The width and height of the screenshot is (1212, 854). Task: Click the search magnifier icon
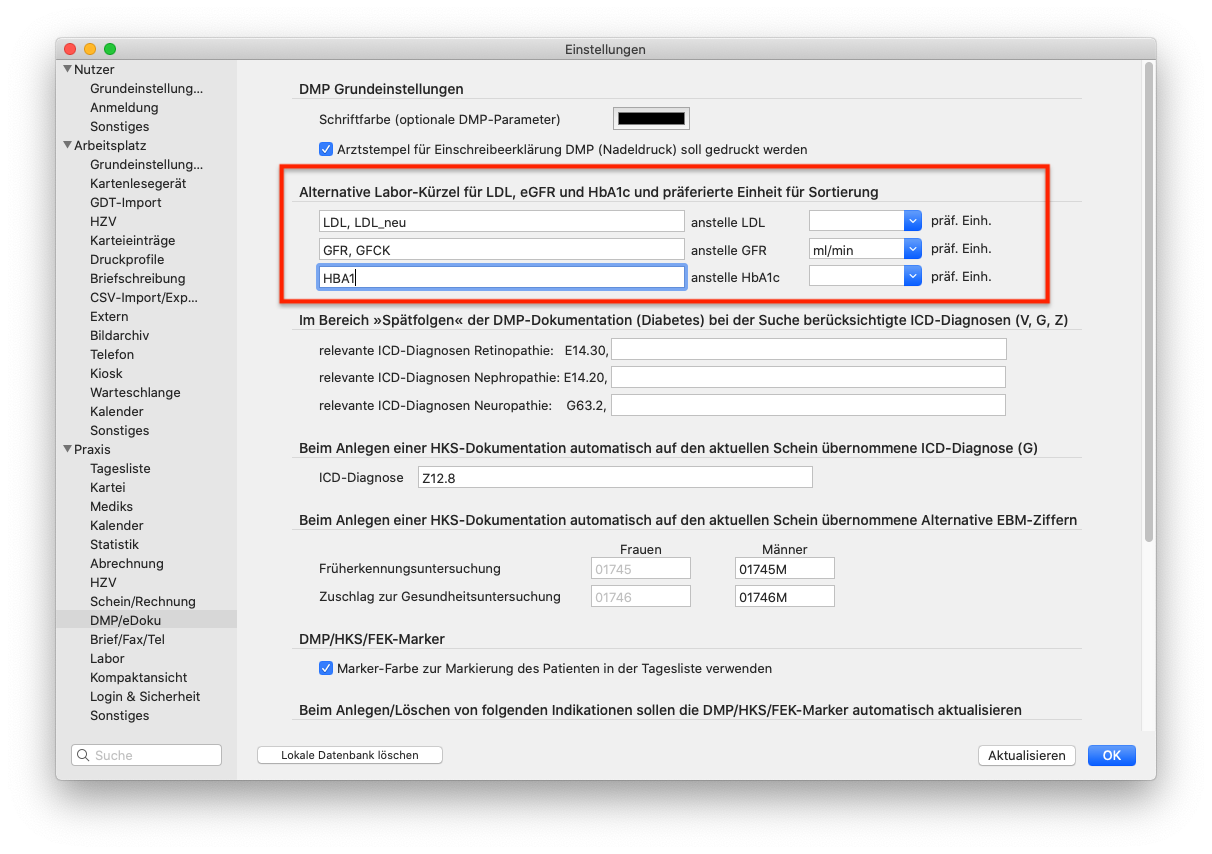pyautogui.click(x=84, y=755)
